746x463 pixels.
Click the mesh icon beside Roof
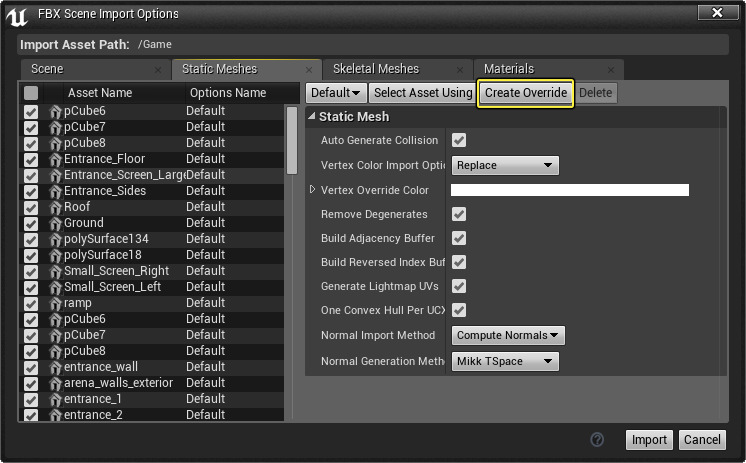pyautogui.click(x=56, y=207)
